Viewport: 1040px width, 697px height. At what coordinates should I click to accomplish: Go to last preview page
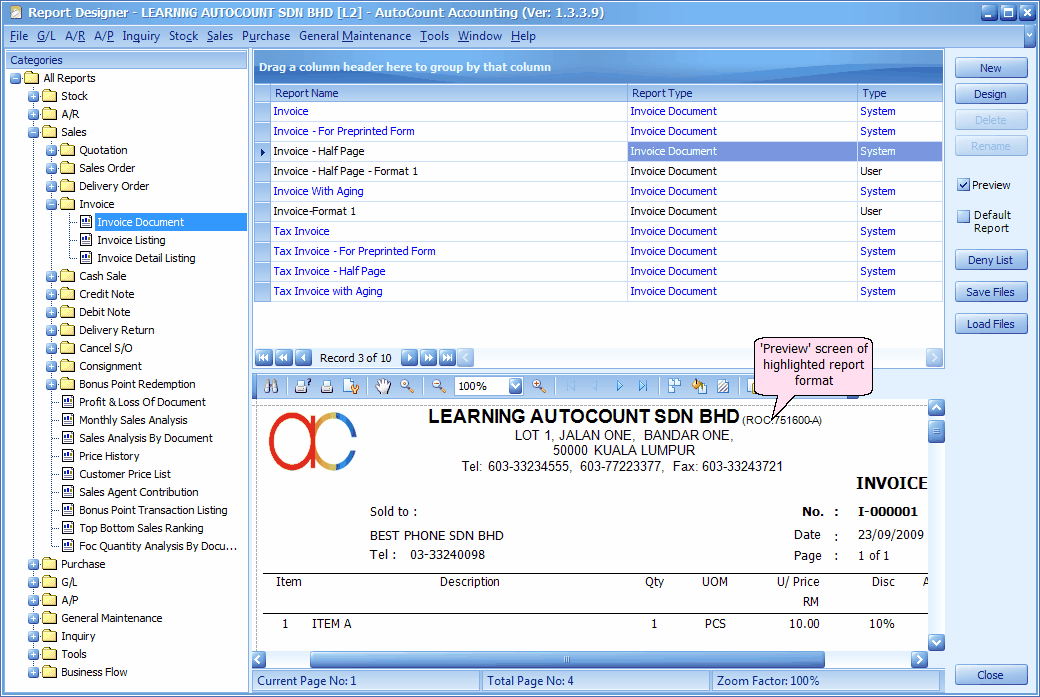643,386
